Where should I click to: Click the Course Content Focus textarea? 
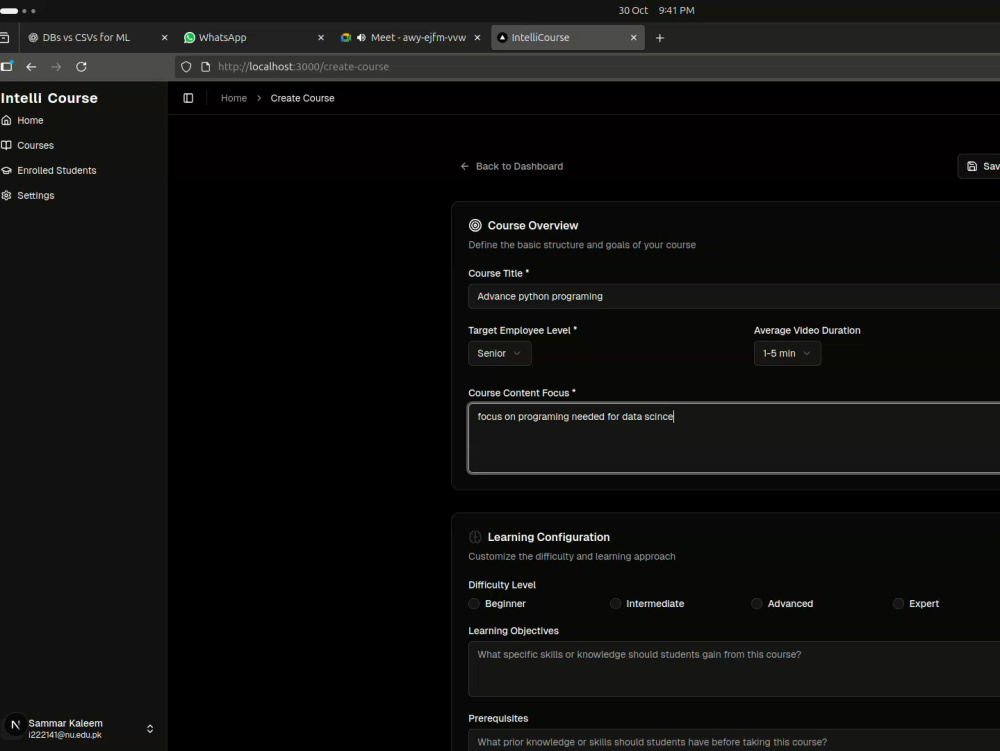734,438
